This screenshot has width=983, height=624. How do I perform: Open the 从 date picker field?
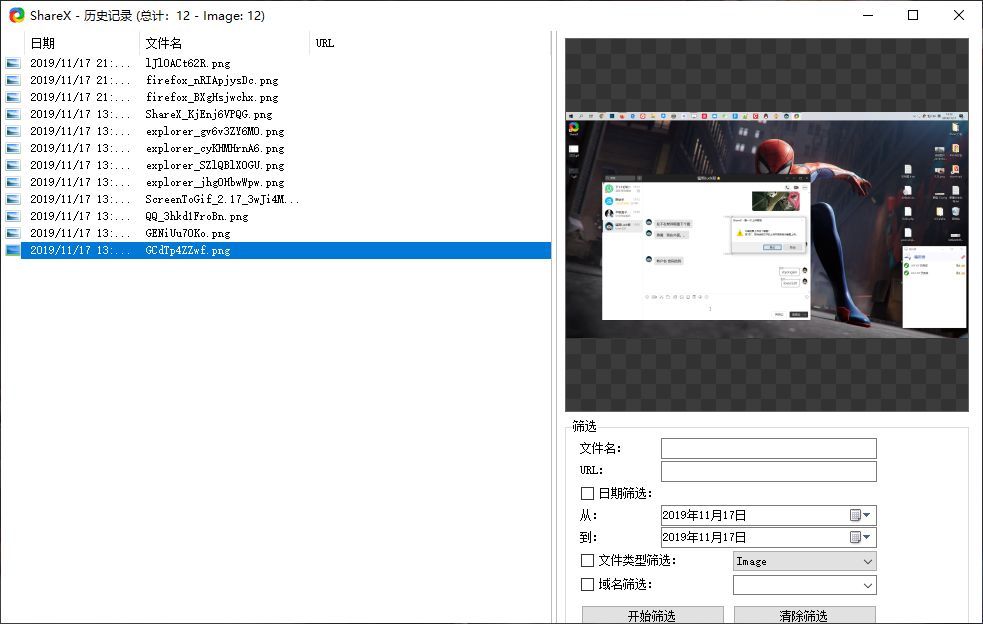[769, 516]
